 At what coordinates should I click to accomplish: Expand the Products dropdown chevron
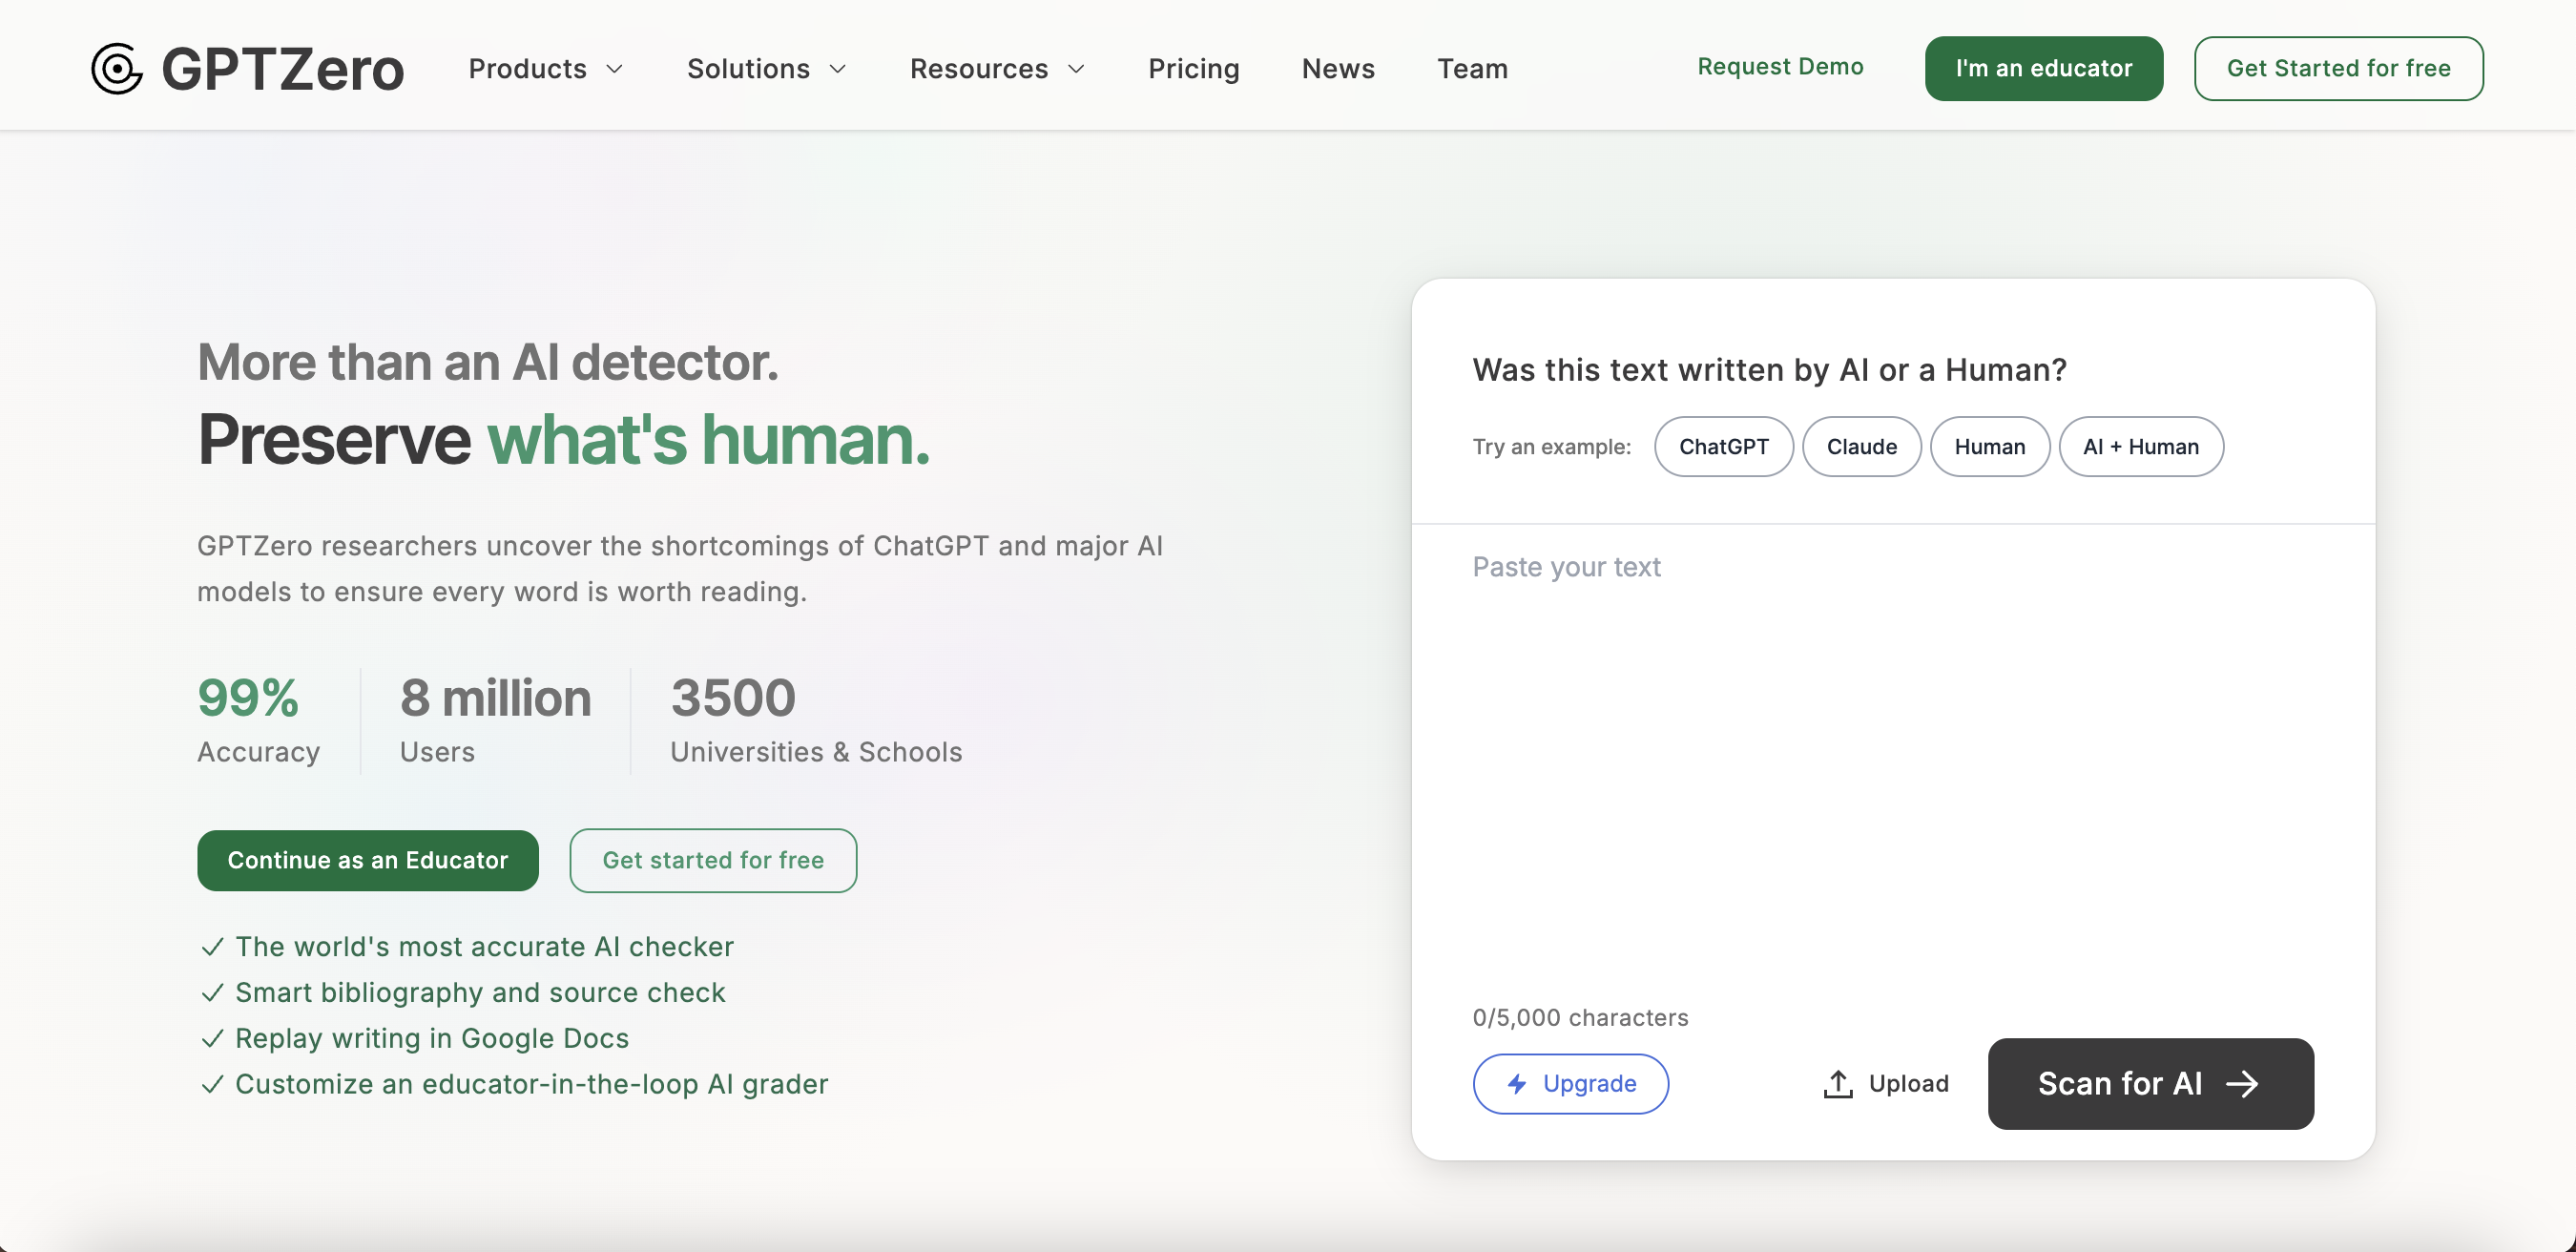pos(615,68)
